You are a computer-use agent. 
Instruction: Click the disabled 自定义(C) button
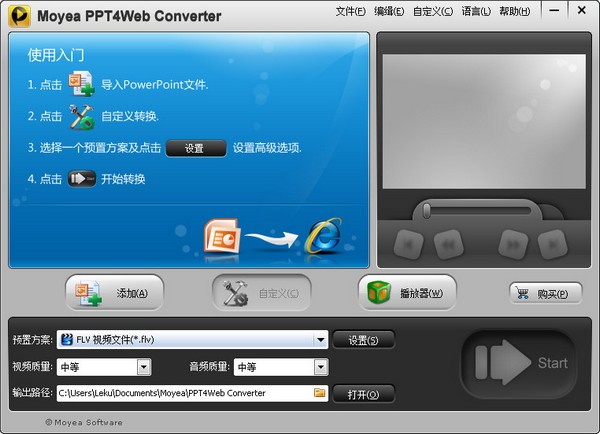click(261, 293)
